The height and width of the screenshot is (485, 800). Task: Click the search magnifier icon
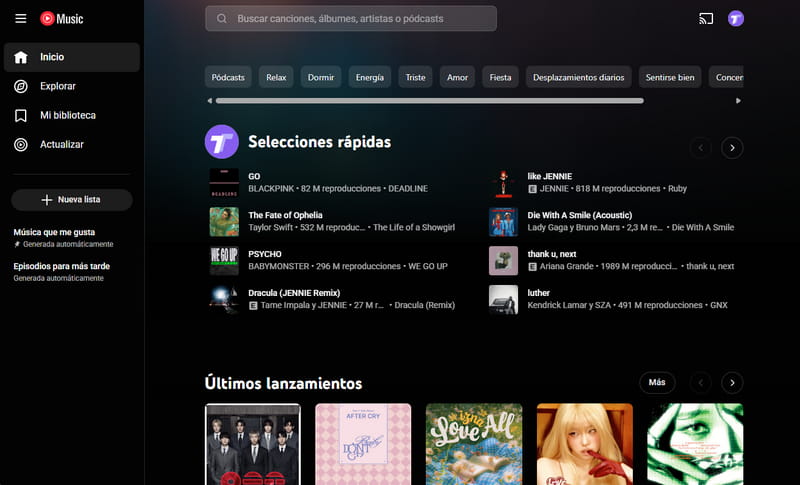221,19
